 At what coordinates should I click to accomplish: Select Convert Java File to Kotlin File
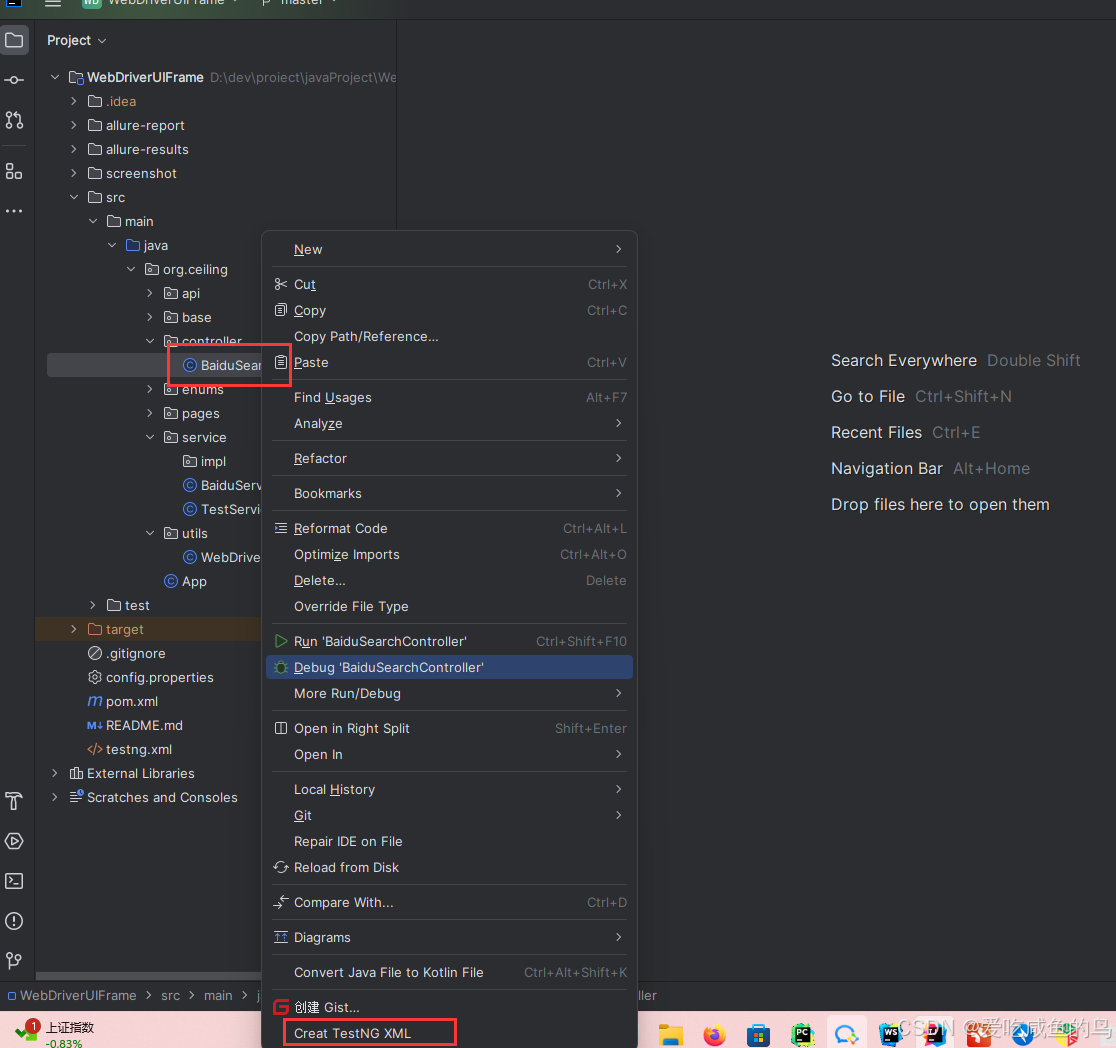click(x=449, y=973)
